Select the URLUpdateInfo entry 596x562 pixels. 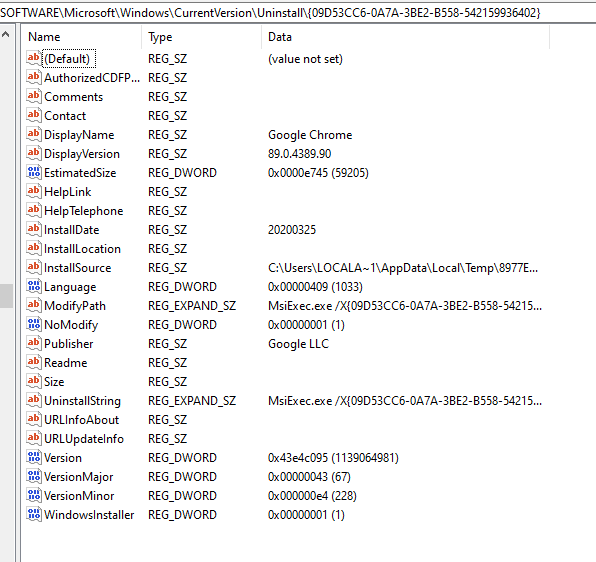84,439
